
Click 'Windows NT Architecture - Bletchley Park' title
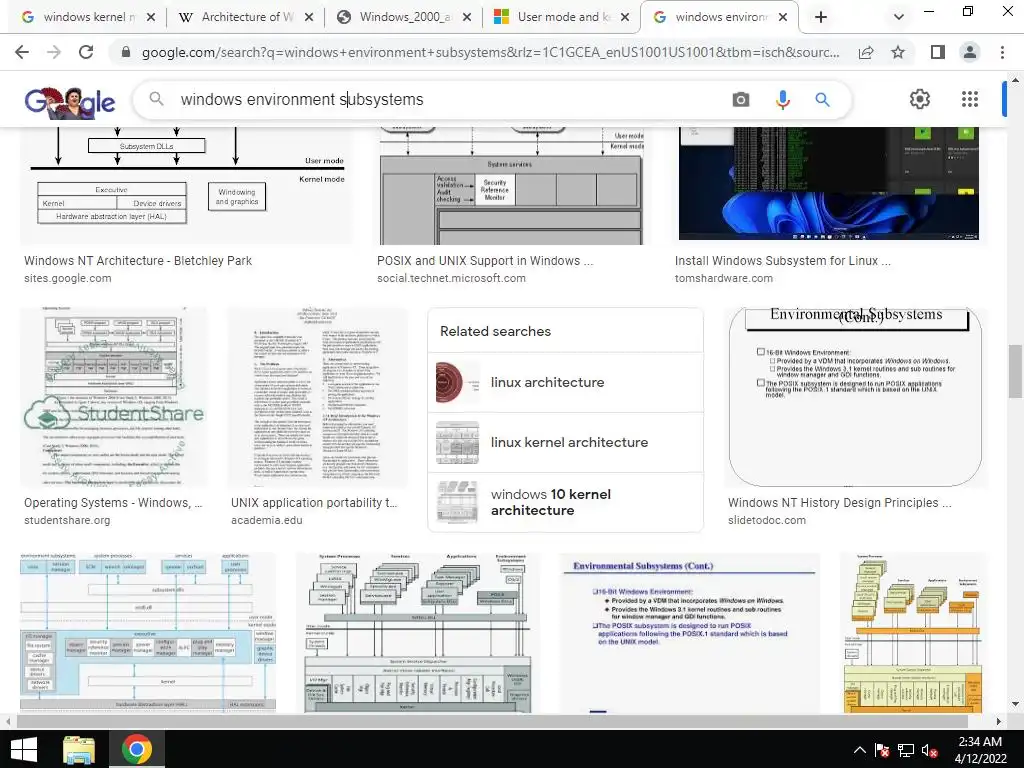(x=138, y=261)
